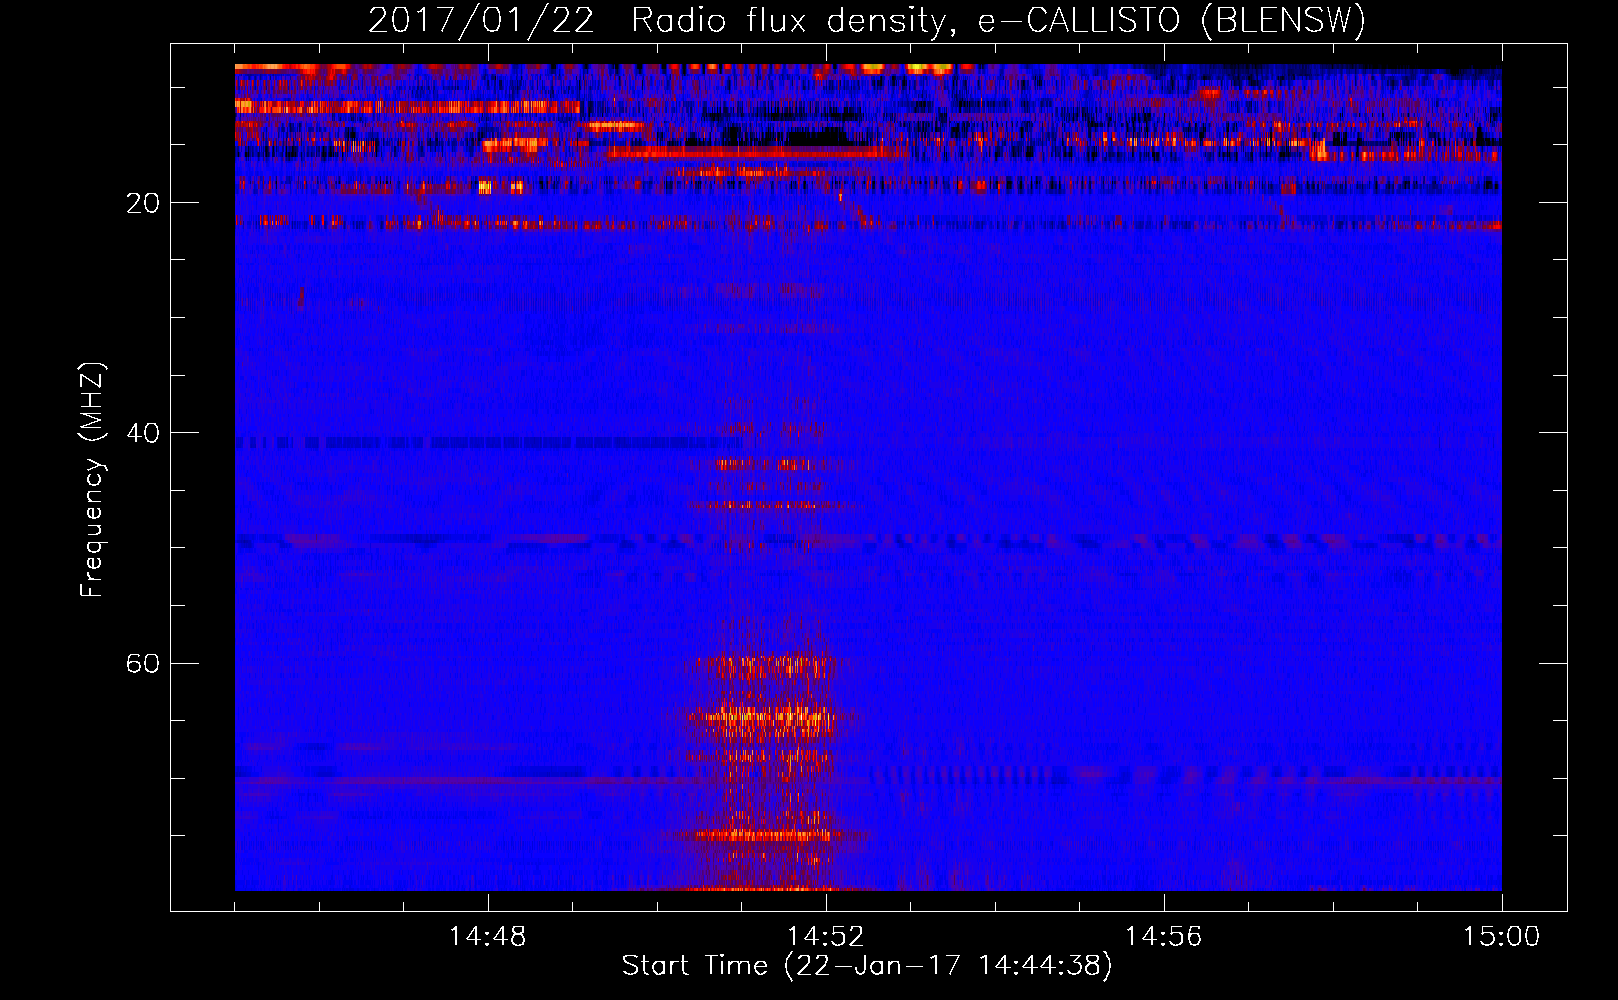Click the 15:00 time tick label
Image resolution: width=1618 pixels, height=1000 pixels.
click(1502, 937)
